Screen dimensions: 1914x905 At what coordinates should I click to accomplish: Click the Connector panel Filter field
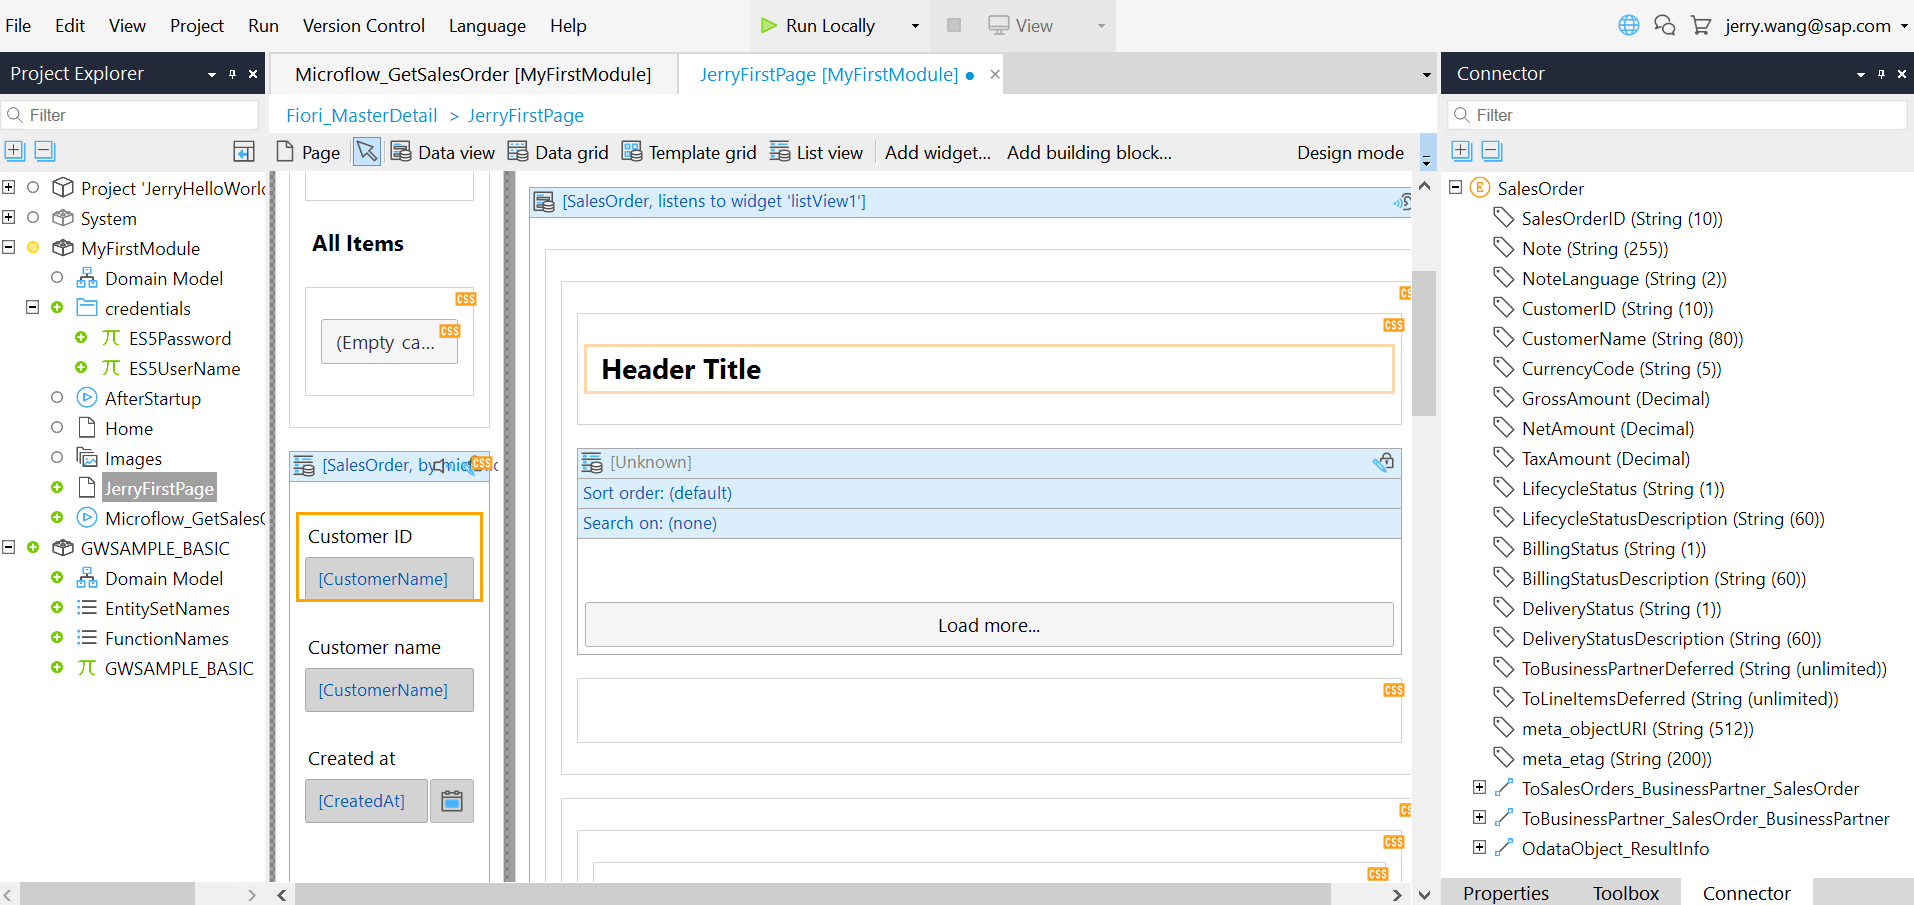point(1677,115)
